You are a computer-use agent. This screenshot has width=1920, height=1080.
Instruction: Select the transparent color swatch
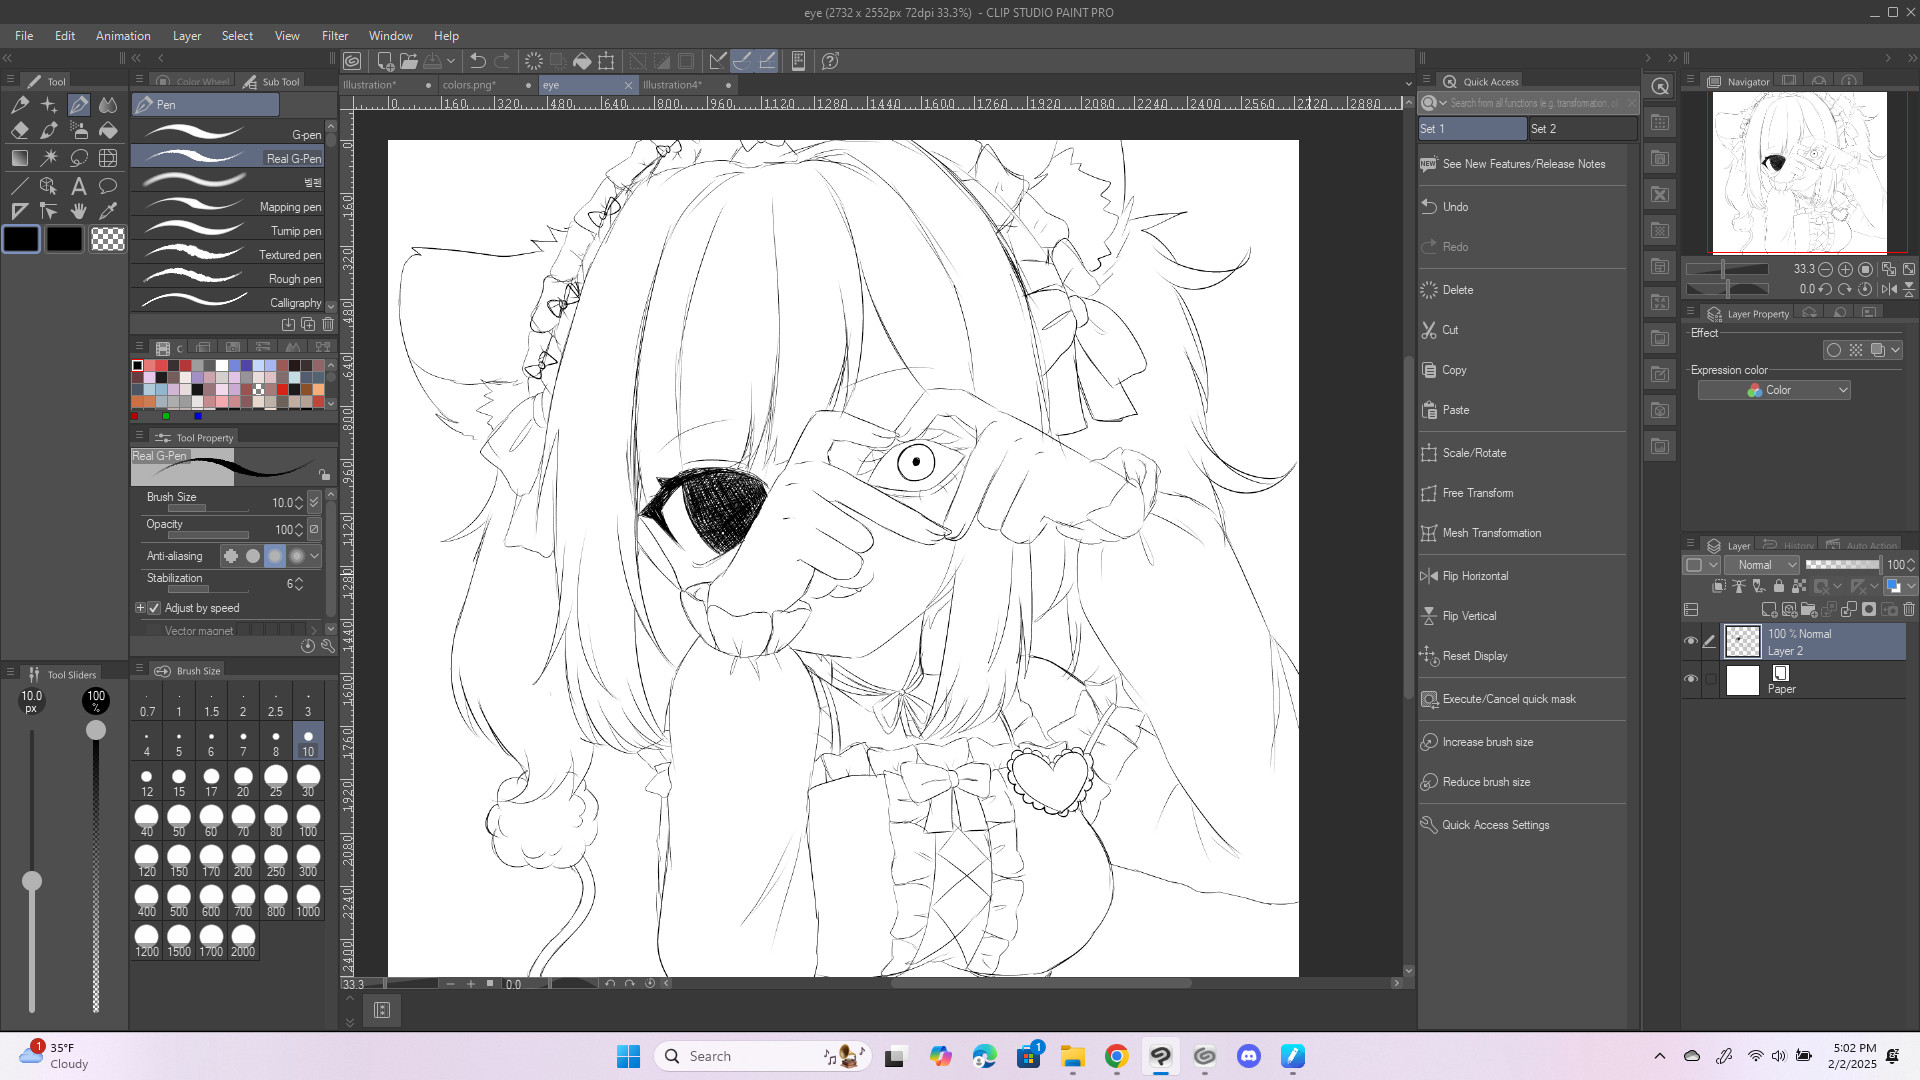[x=108, y=239]
